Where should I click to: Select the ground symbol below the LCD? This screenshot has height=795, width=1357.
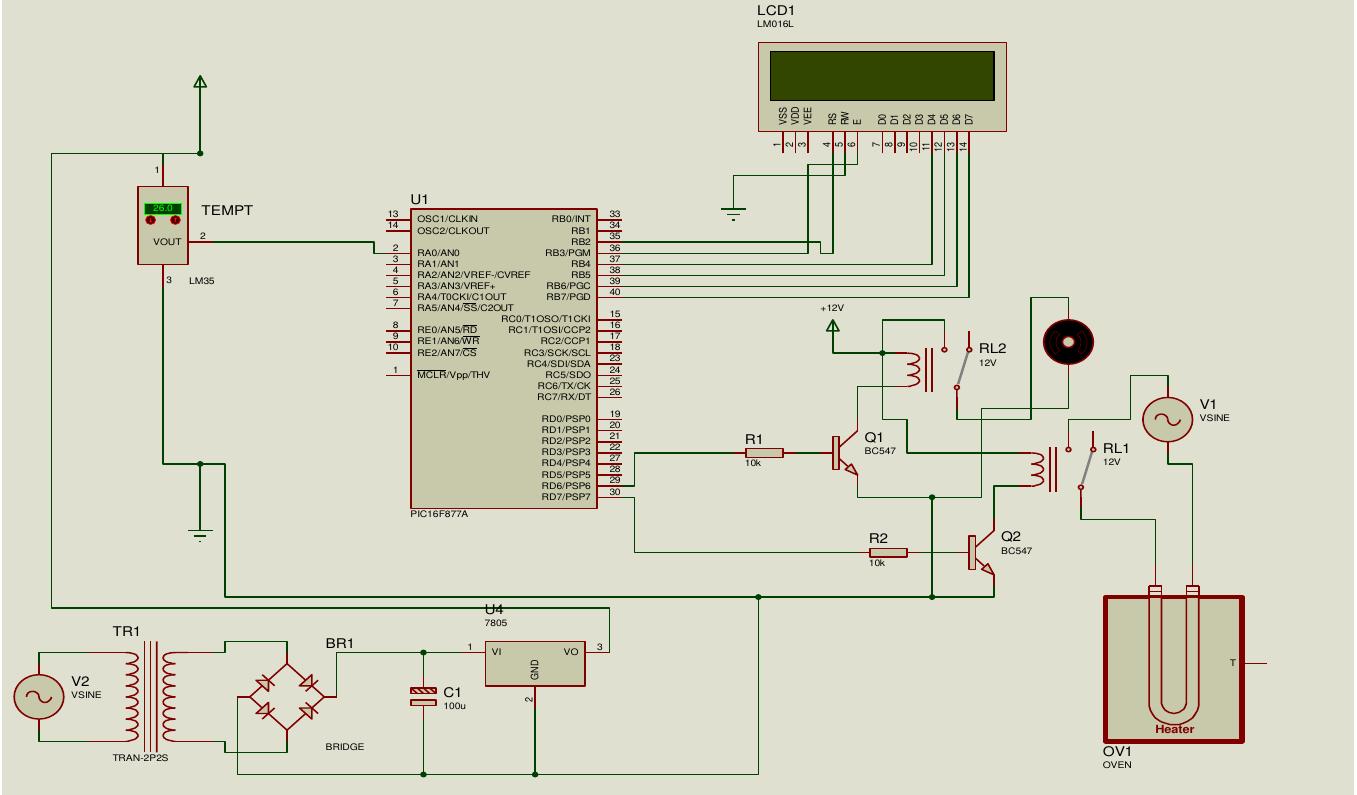tap(733, 214)
